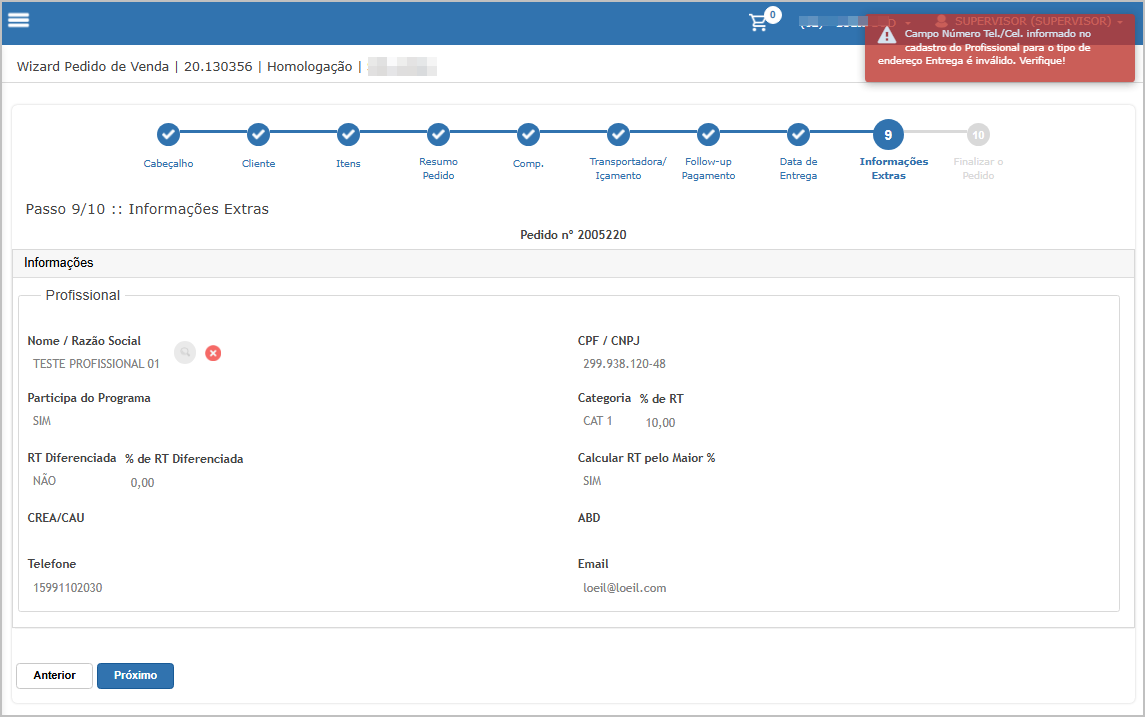The image size is (1145, 717).
Task: Open the shopping cart
Action: coord(760,23)
